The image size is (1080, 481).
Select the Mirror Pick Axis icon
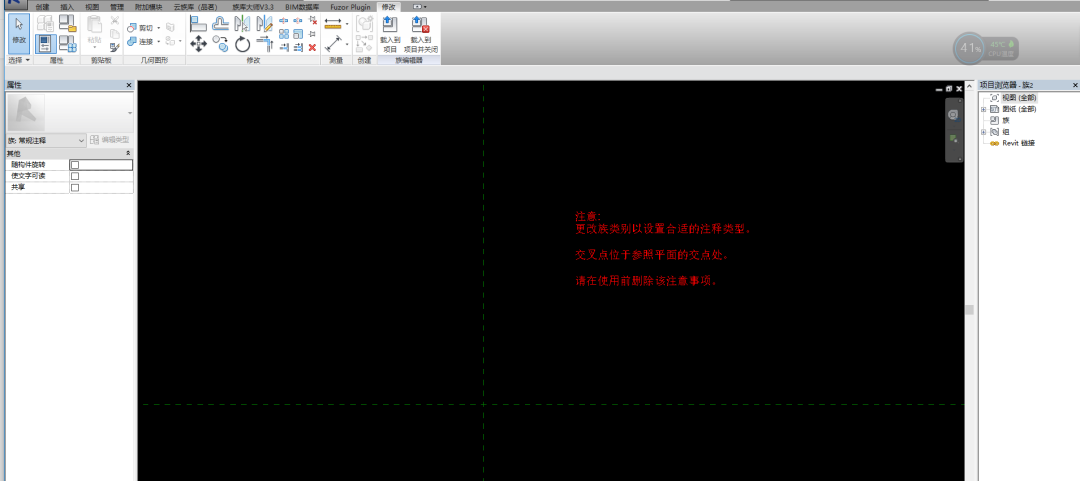pyautogui.click(x=242, y=23)
